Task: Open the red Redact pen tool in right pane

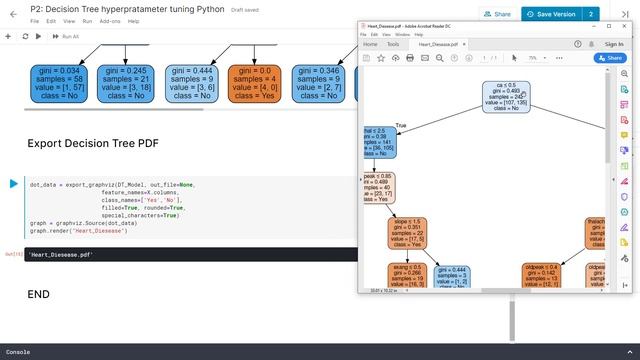Action: click(624, 181)
